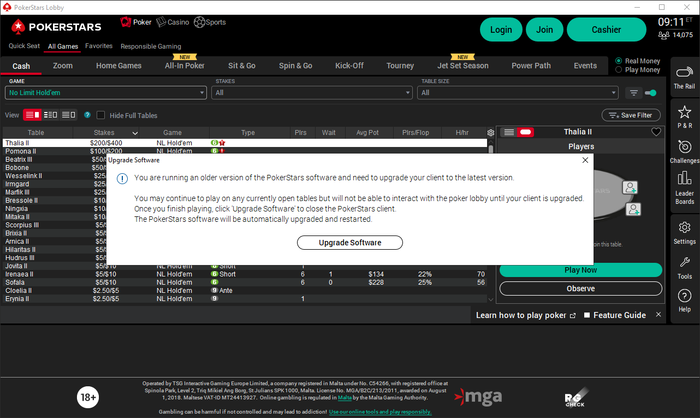Click the Play Now button
Image resolution: width=700 pixels, height=418 pixels.
point(580,270)
